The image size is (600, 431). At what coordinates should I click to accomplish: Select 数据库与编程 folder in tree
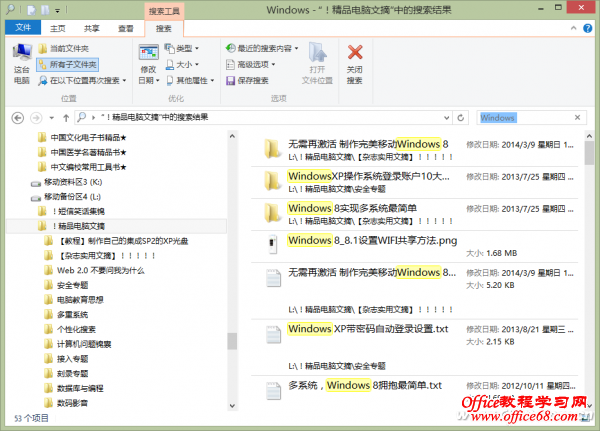click(74, 388)
